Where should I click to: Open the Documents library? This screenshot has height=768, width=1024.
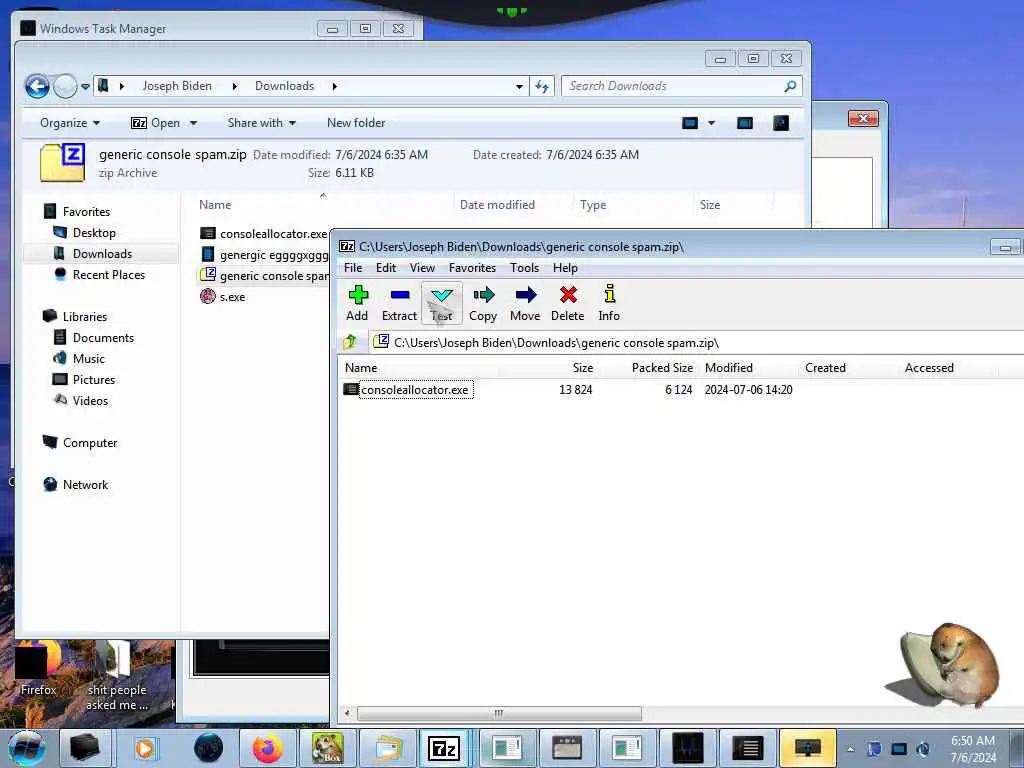pyautogui.click(x=103, y=338)
